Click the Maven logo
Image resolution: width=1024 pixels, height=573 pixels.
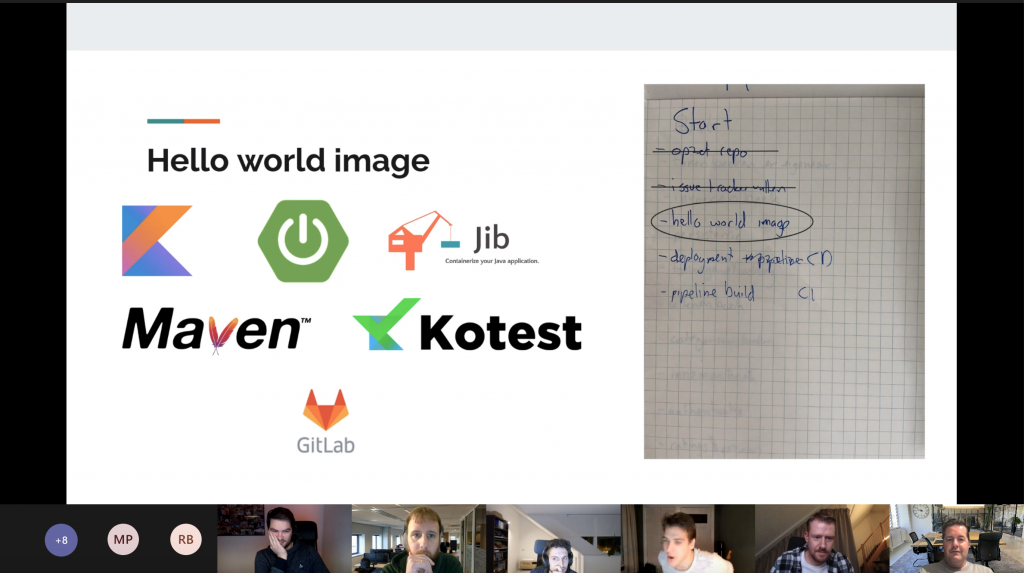216,330
